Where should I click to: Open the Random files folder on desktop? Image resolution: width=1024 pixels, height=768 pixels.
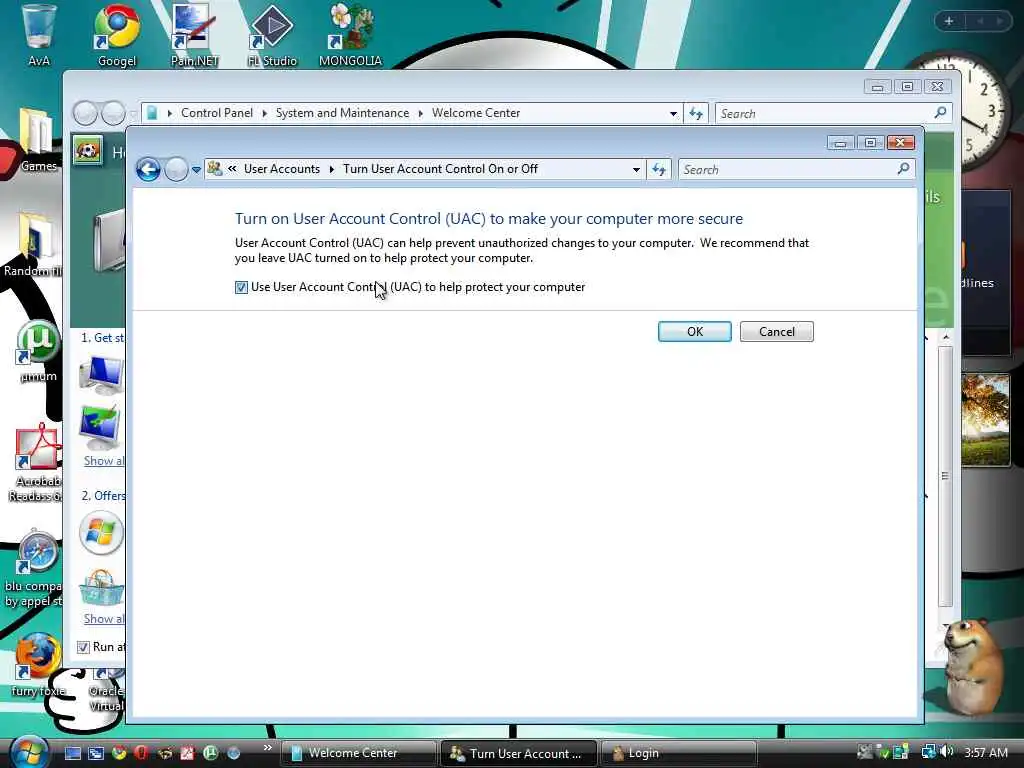pos(34,245)
